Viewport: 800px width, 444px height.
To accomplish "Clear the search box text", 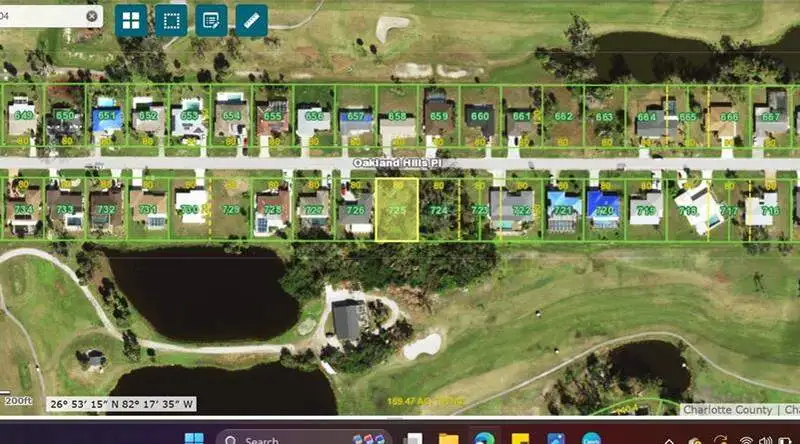I will click(92, 16).
